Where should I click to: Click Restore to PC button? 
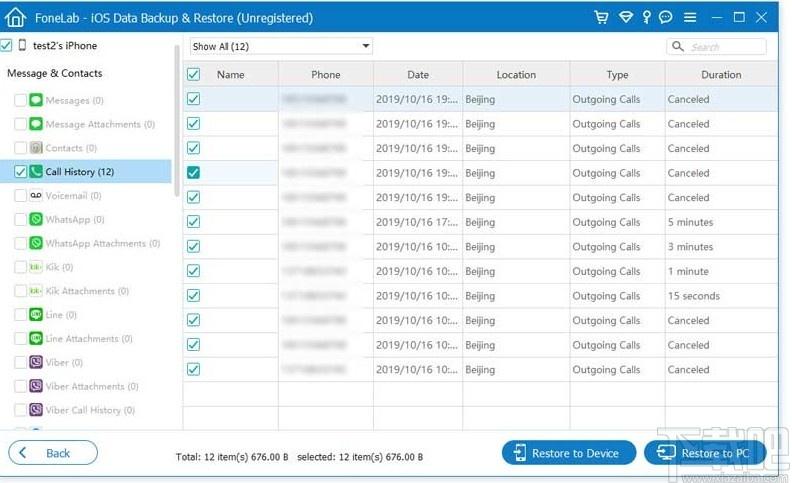coord(705,453)
